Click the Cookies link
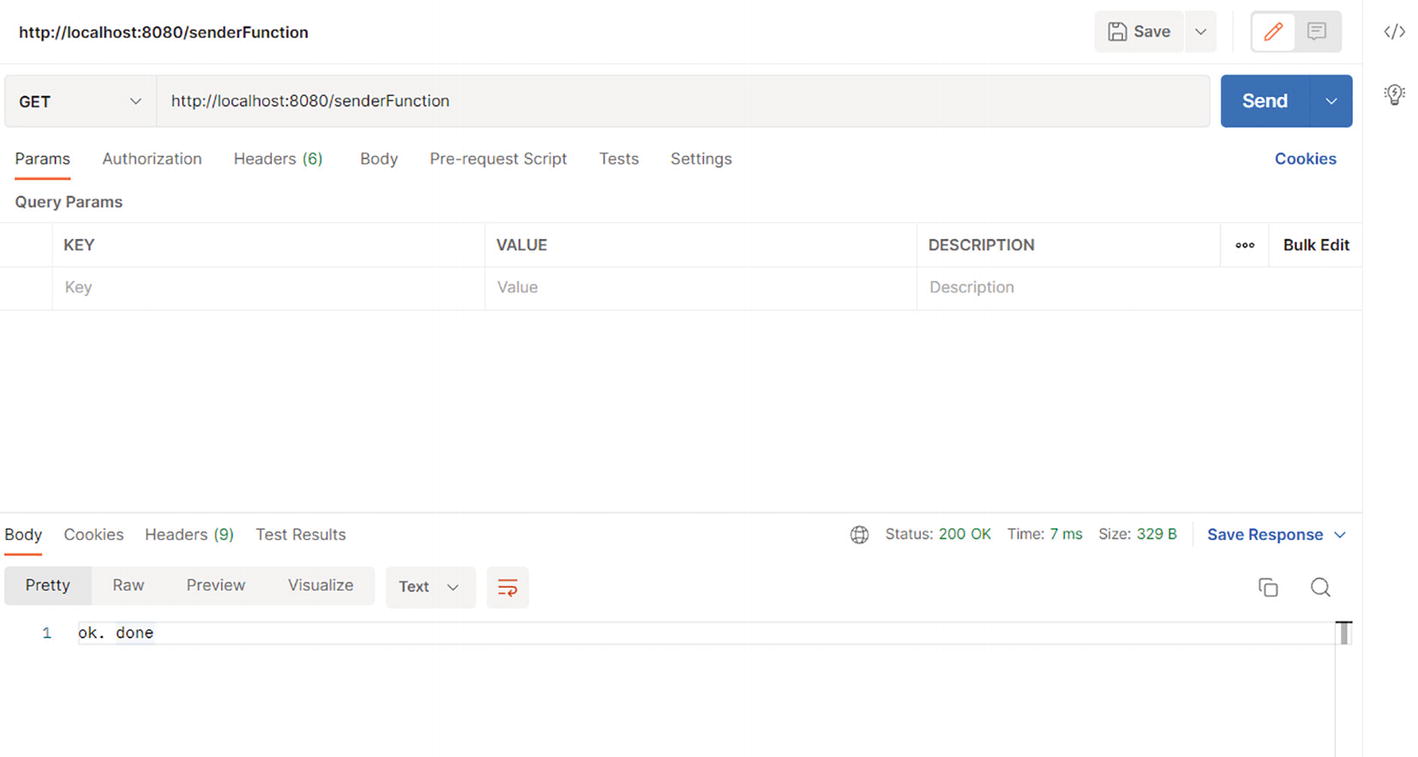Image resolution: width=1418 pixels, height=757 pixels. pos(1305,159)
